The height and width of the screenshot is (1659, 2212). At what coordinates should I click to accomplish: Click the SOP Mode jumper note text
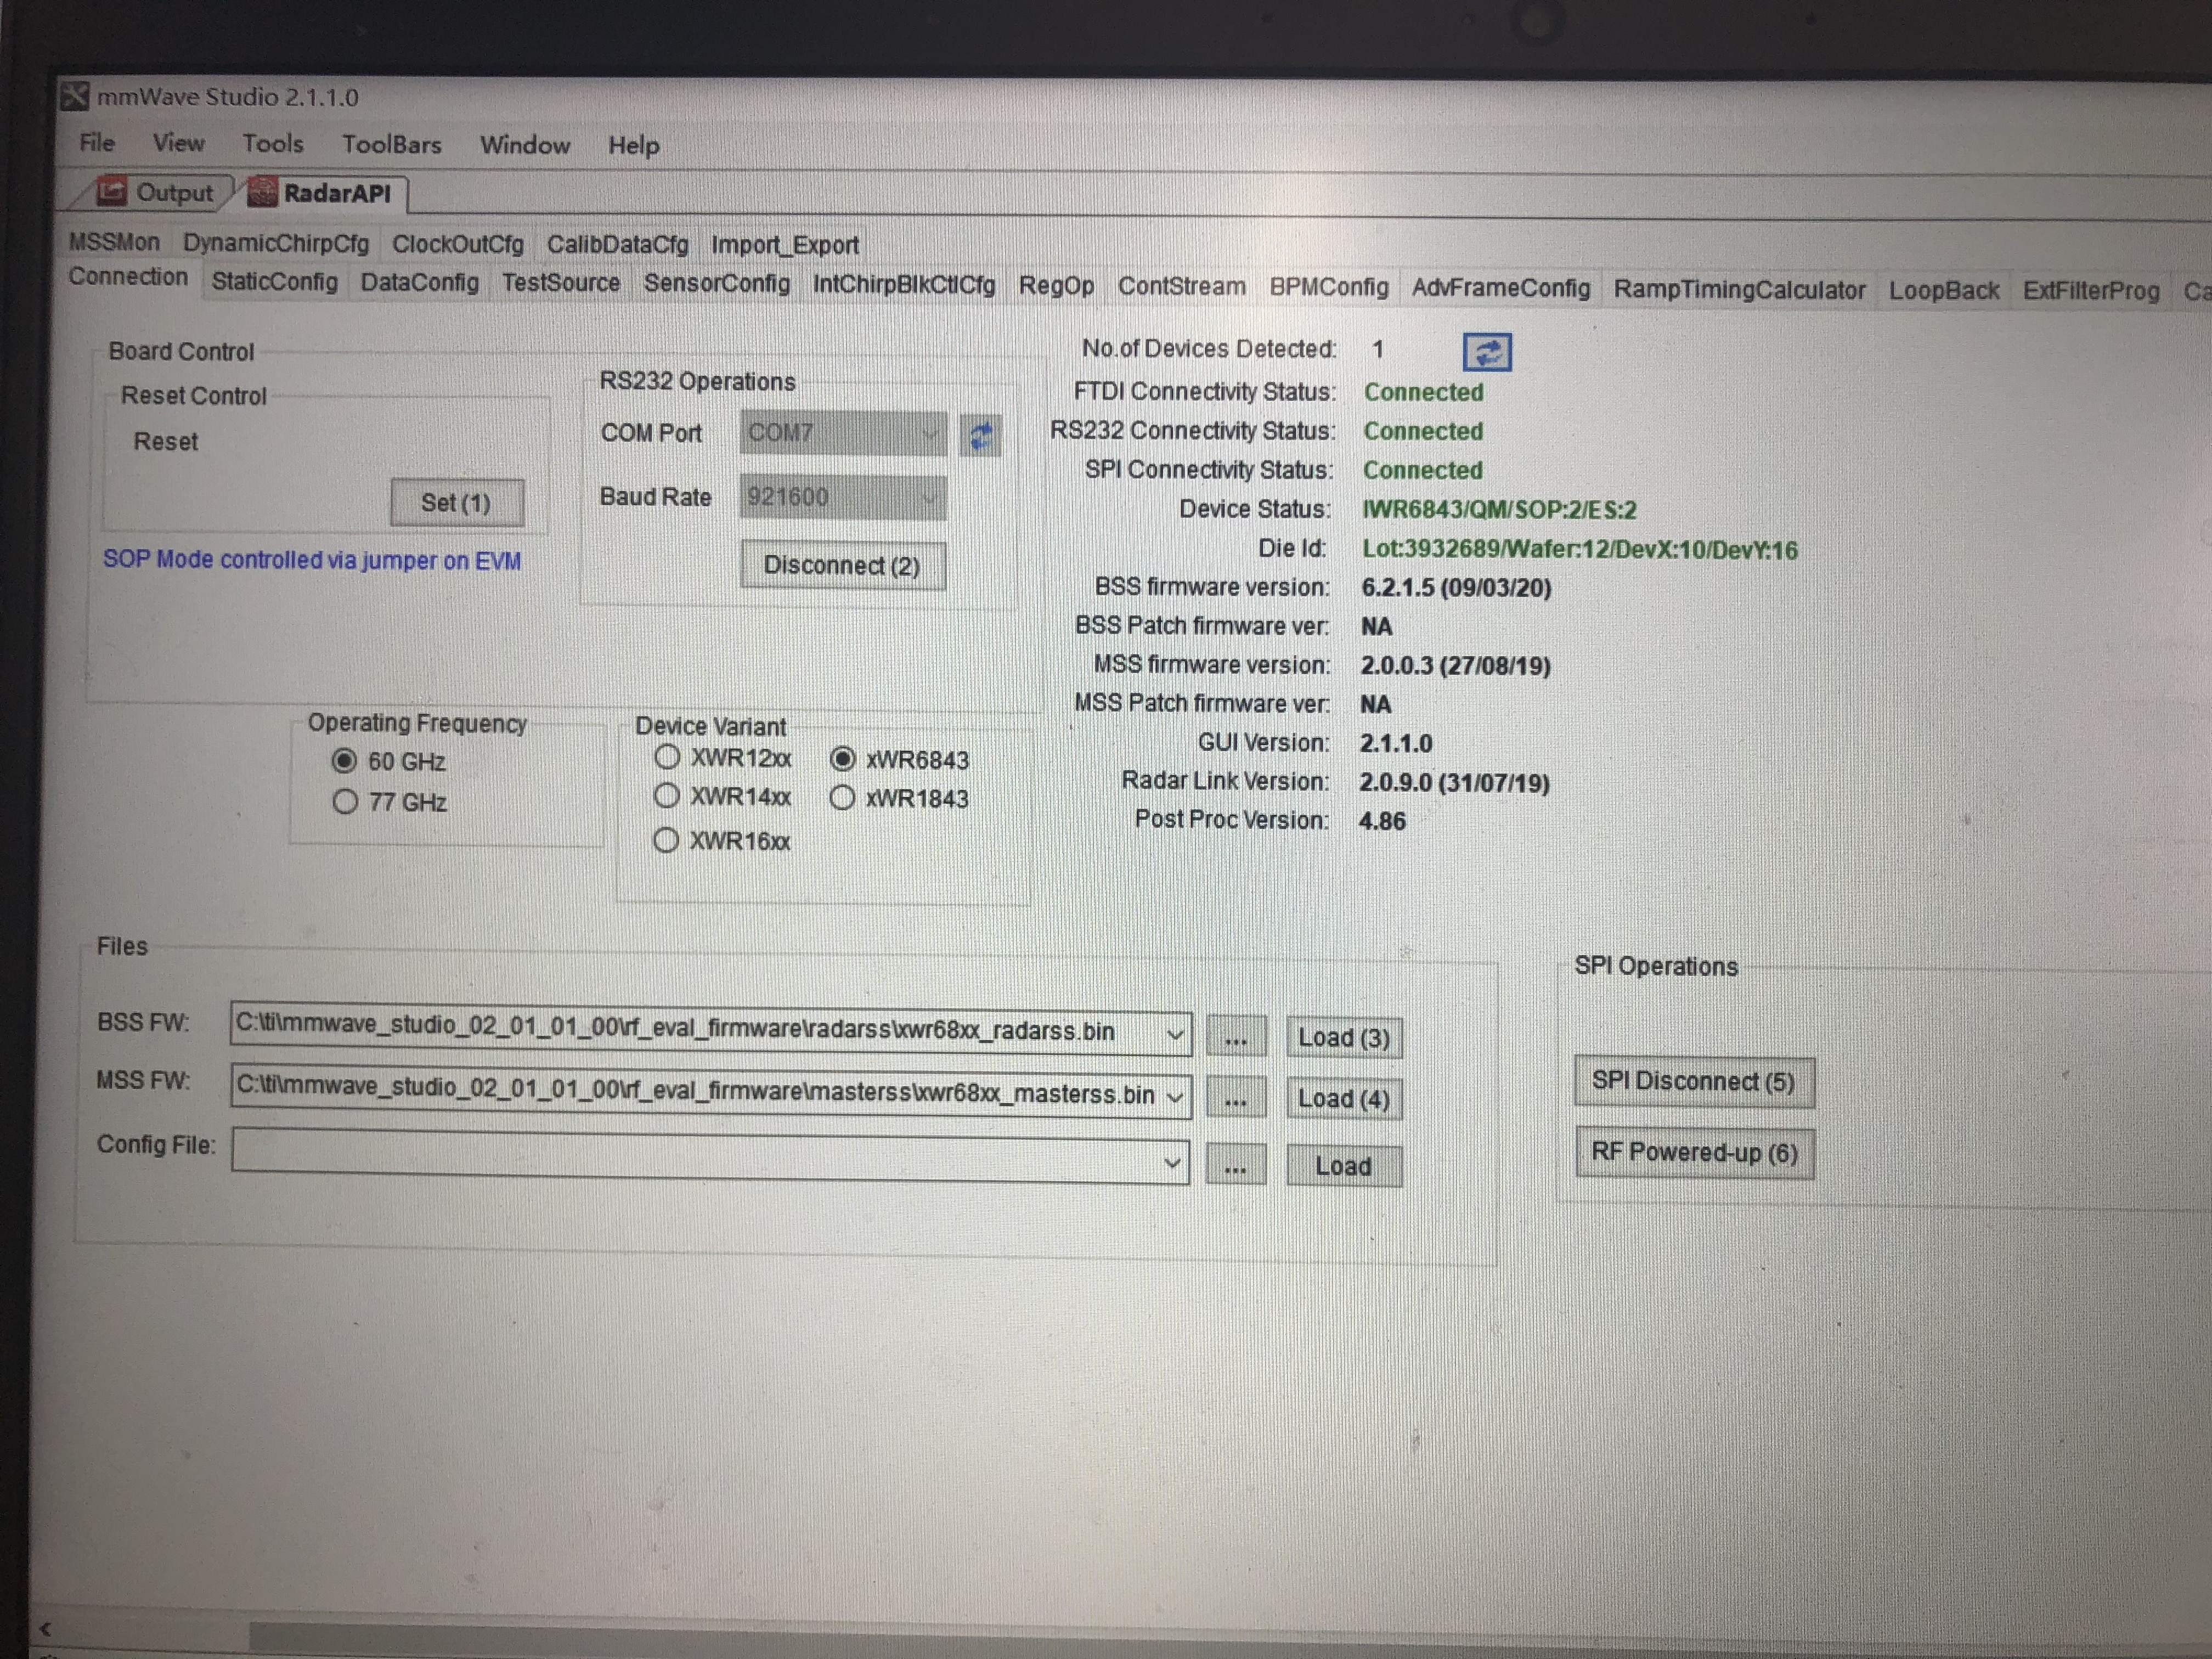click(312, 560)
